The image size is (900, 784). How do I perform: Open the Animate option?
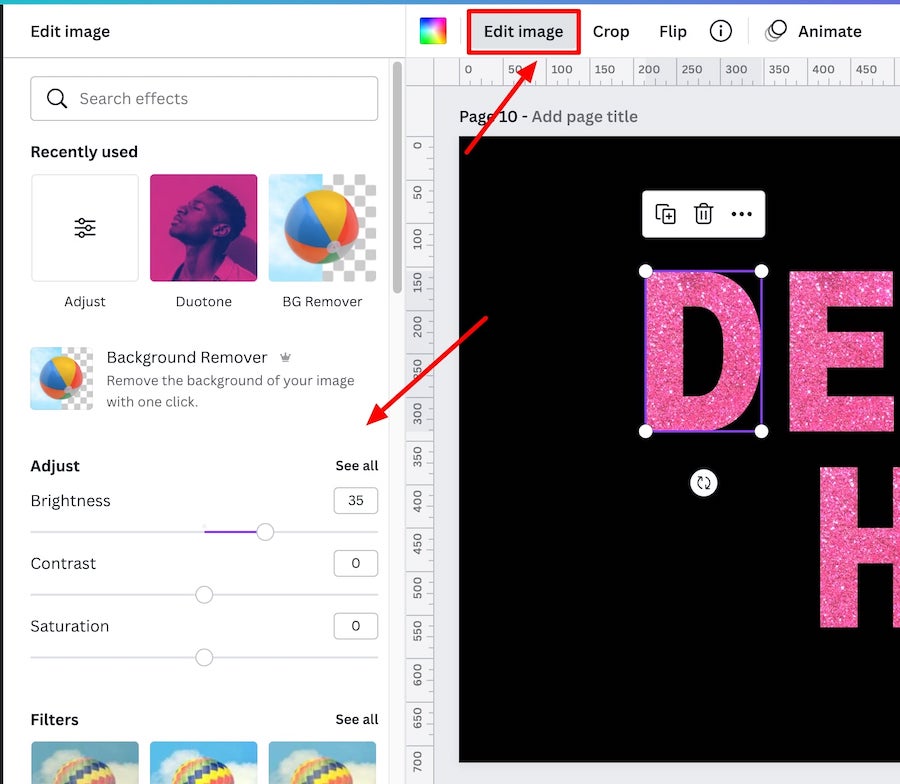tap(829, 32)
